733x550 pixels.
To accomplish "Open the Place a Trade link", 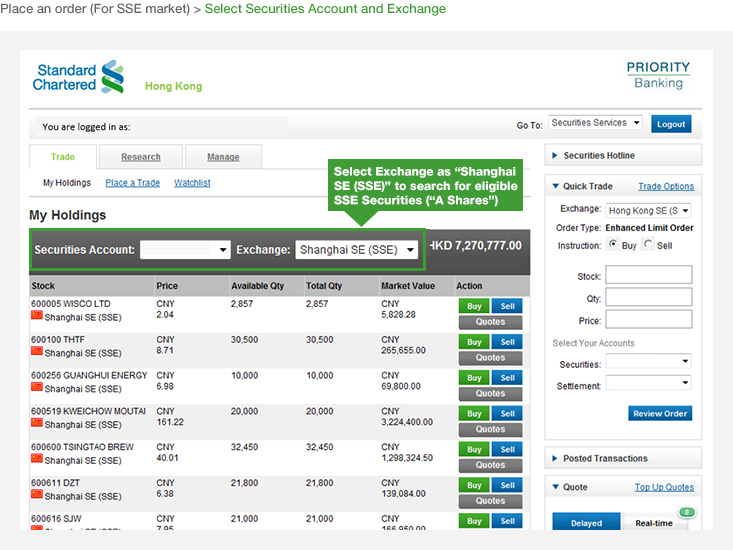I will [133, 183].
